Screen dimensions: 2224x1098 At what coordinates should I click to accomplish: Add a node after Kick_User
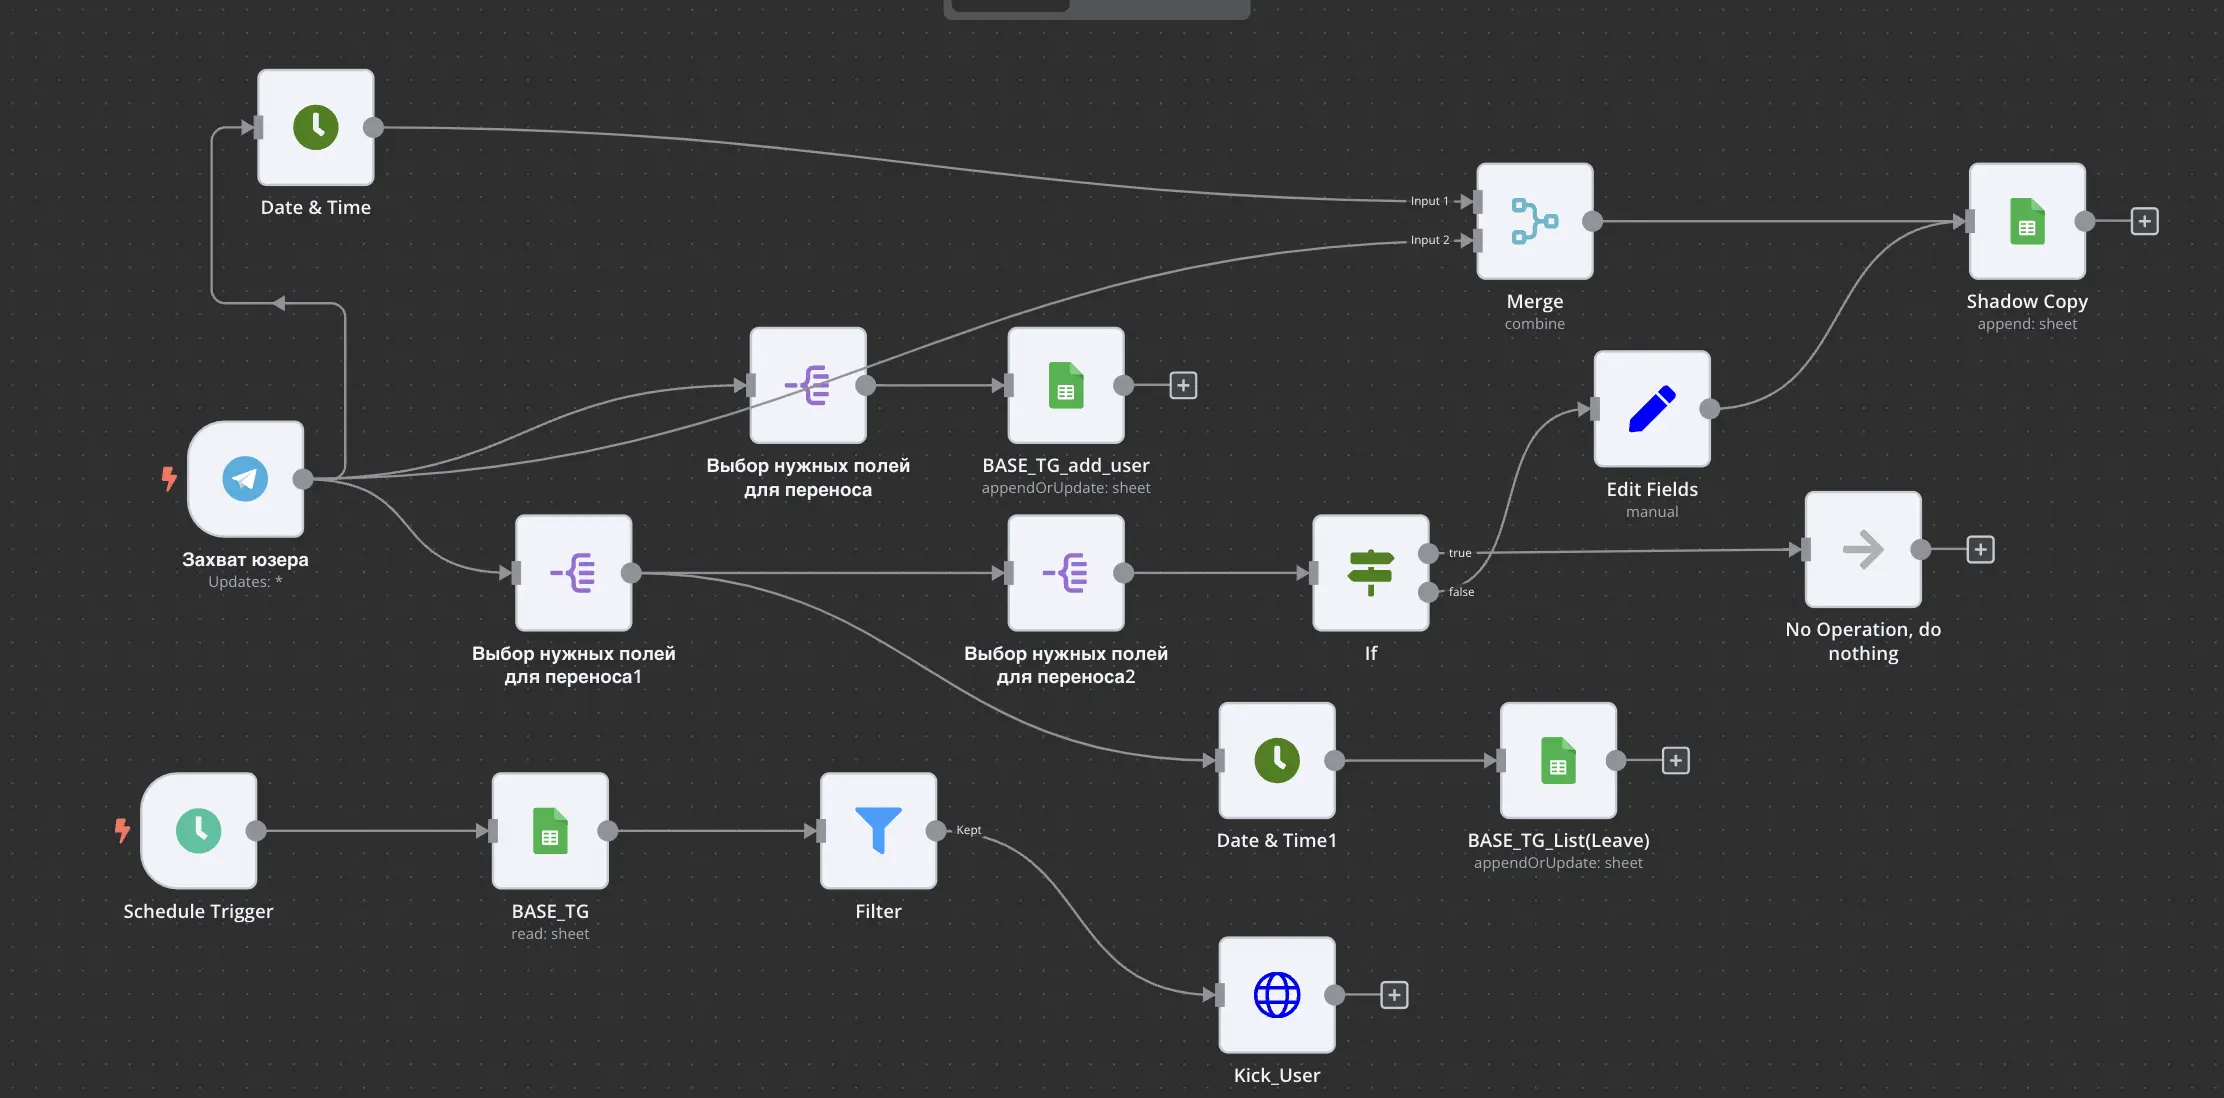point(1394,995)
